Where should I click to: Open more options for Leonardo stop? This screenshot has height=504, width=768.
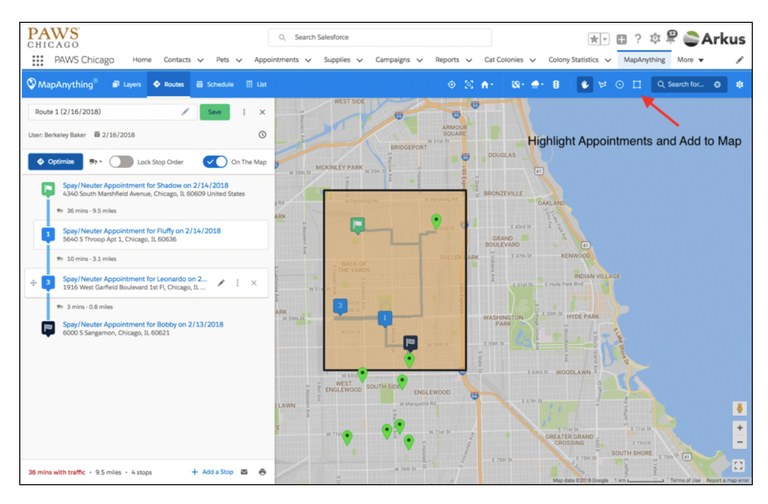pyautogui.click(x=238, y=283)
